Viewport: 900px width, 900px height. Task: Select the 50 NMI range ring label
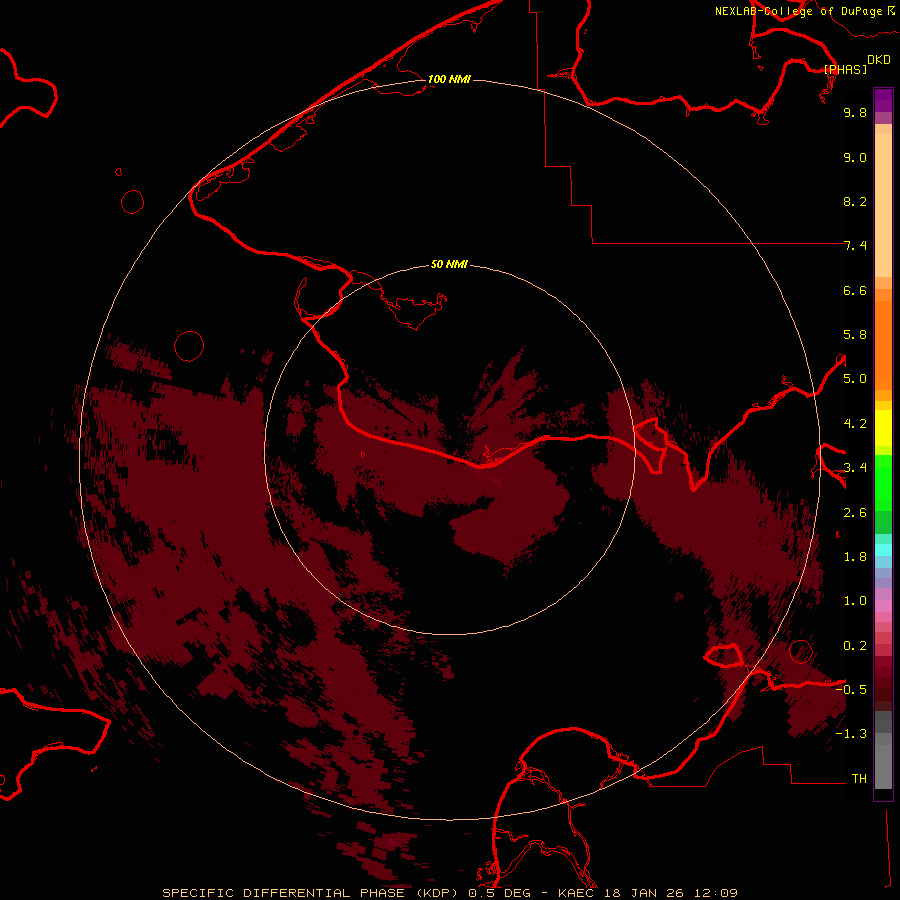coord(449,264)
